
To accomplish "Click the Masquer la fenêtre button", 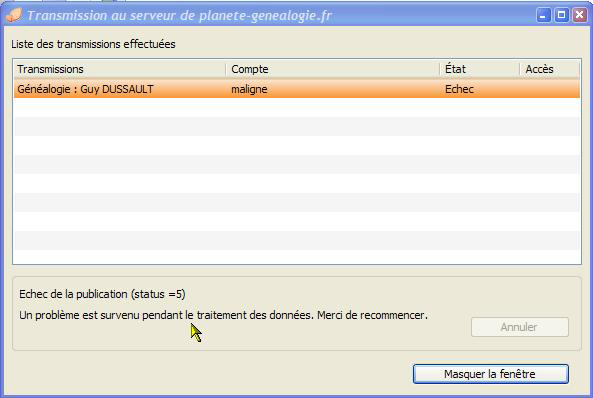I will click(491, 374).
